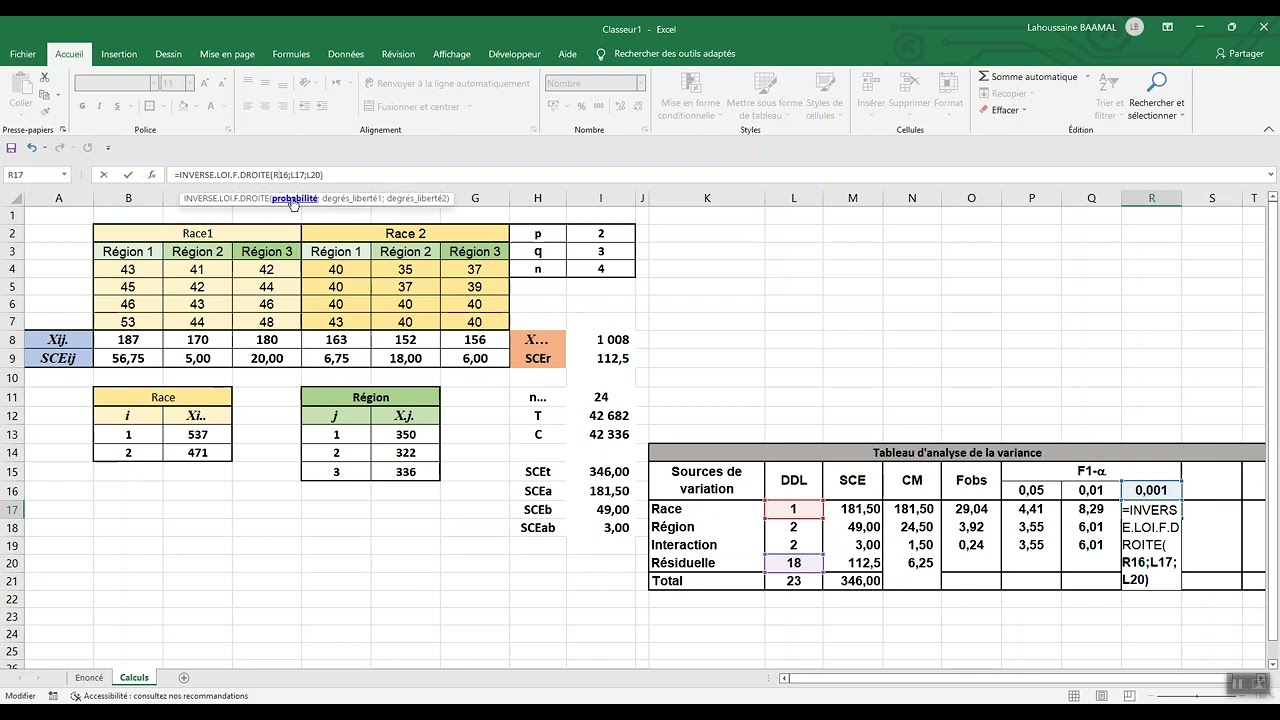Click the Somme automatique sigma icon

[x=984, y=76]
